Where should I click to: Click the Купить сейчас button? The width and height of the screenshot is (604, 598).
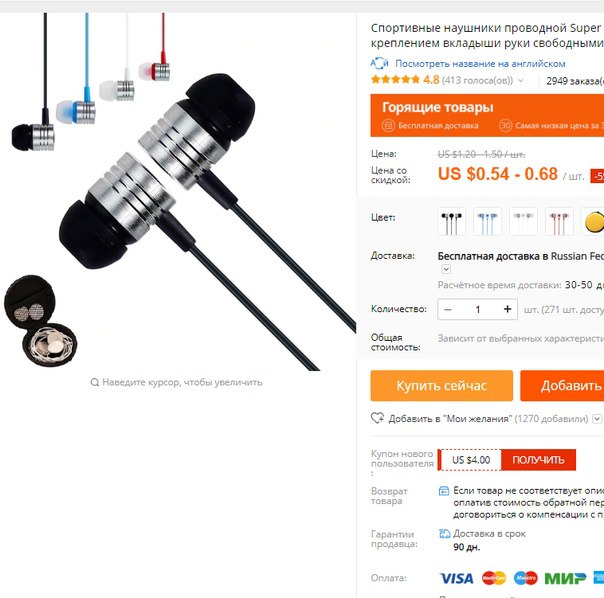441,386
